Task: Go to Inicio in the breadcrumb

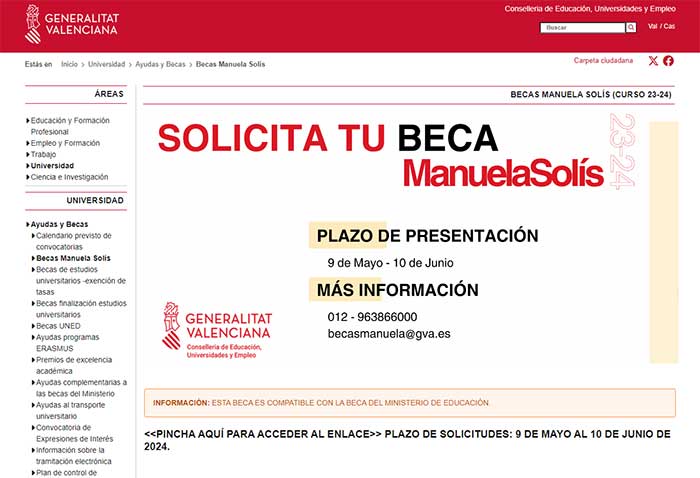Action: pyautogui.click(x=69, y=64)
